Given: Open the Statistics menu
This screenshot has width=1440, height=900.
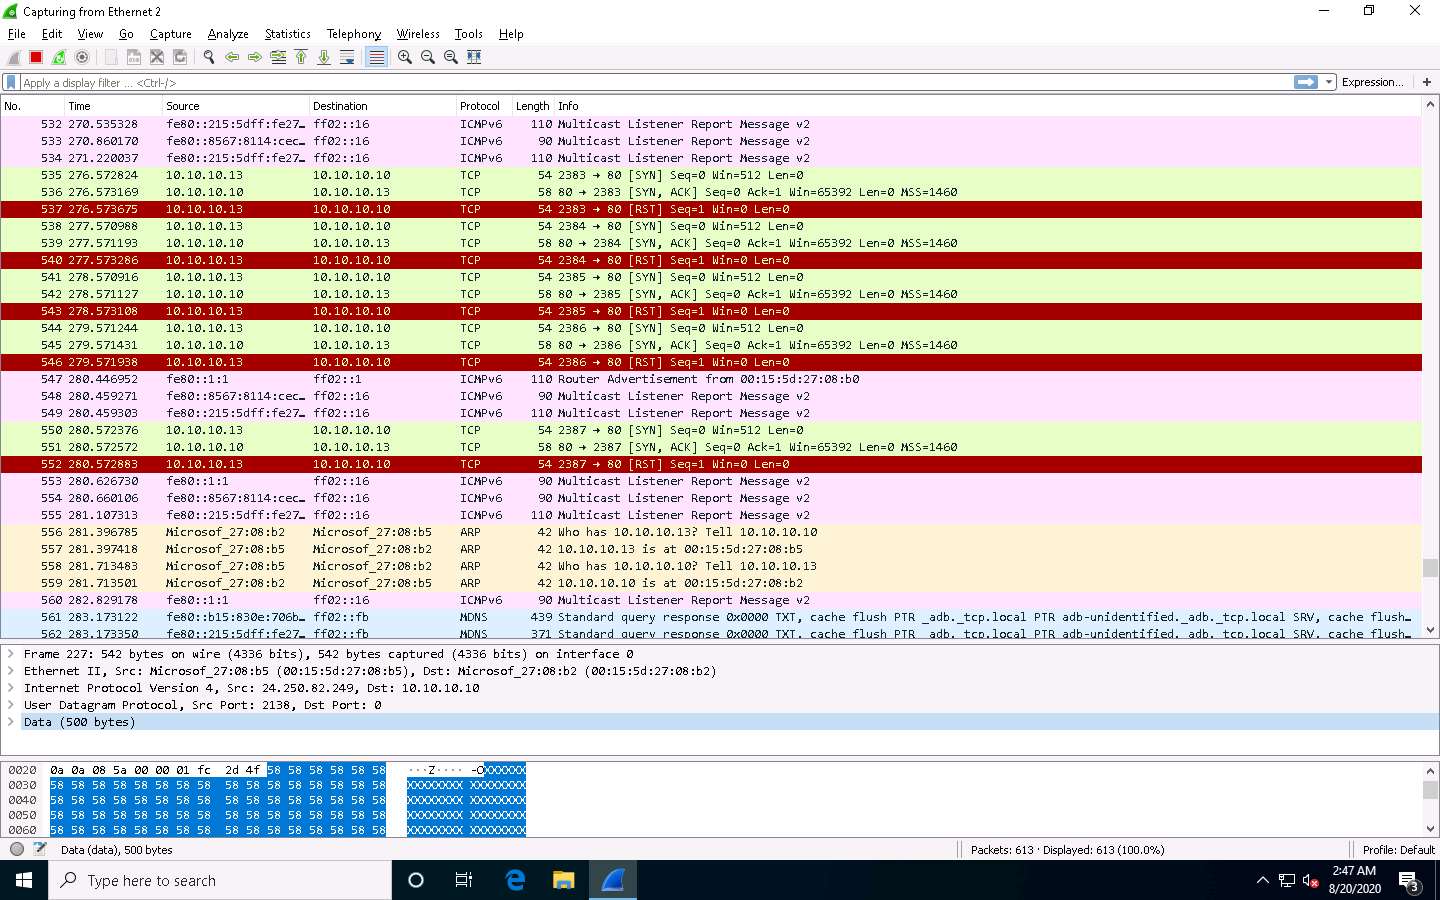Looking at the screenshot, I should click(288, 34).
